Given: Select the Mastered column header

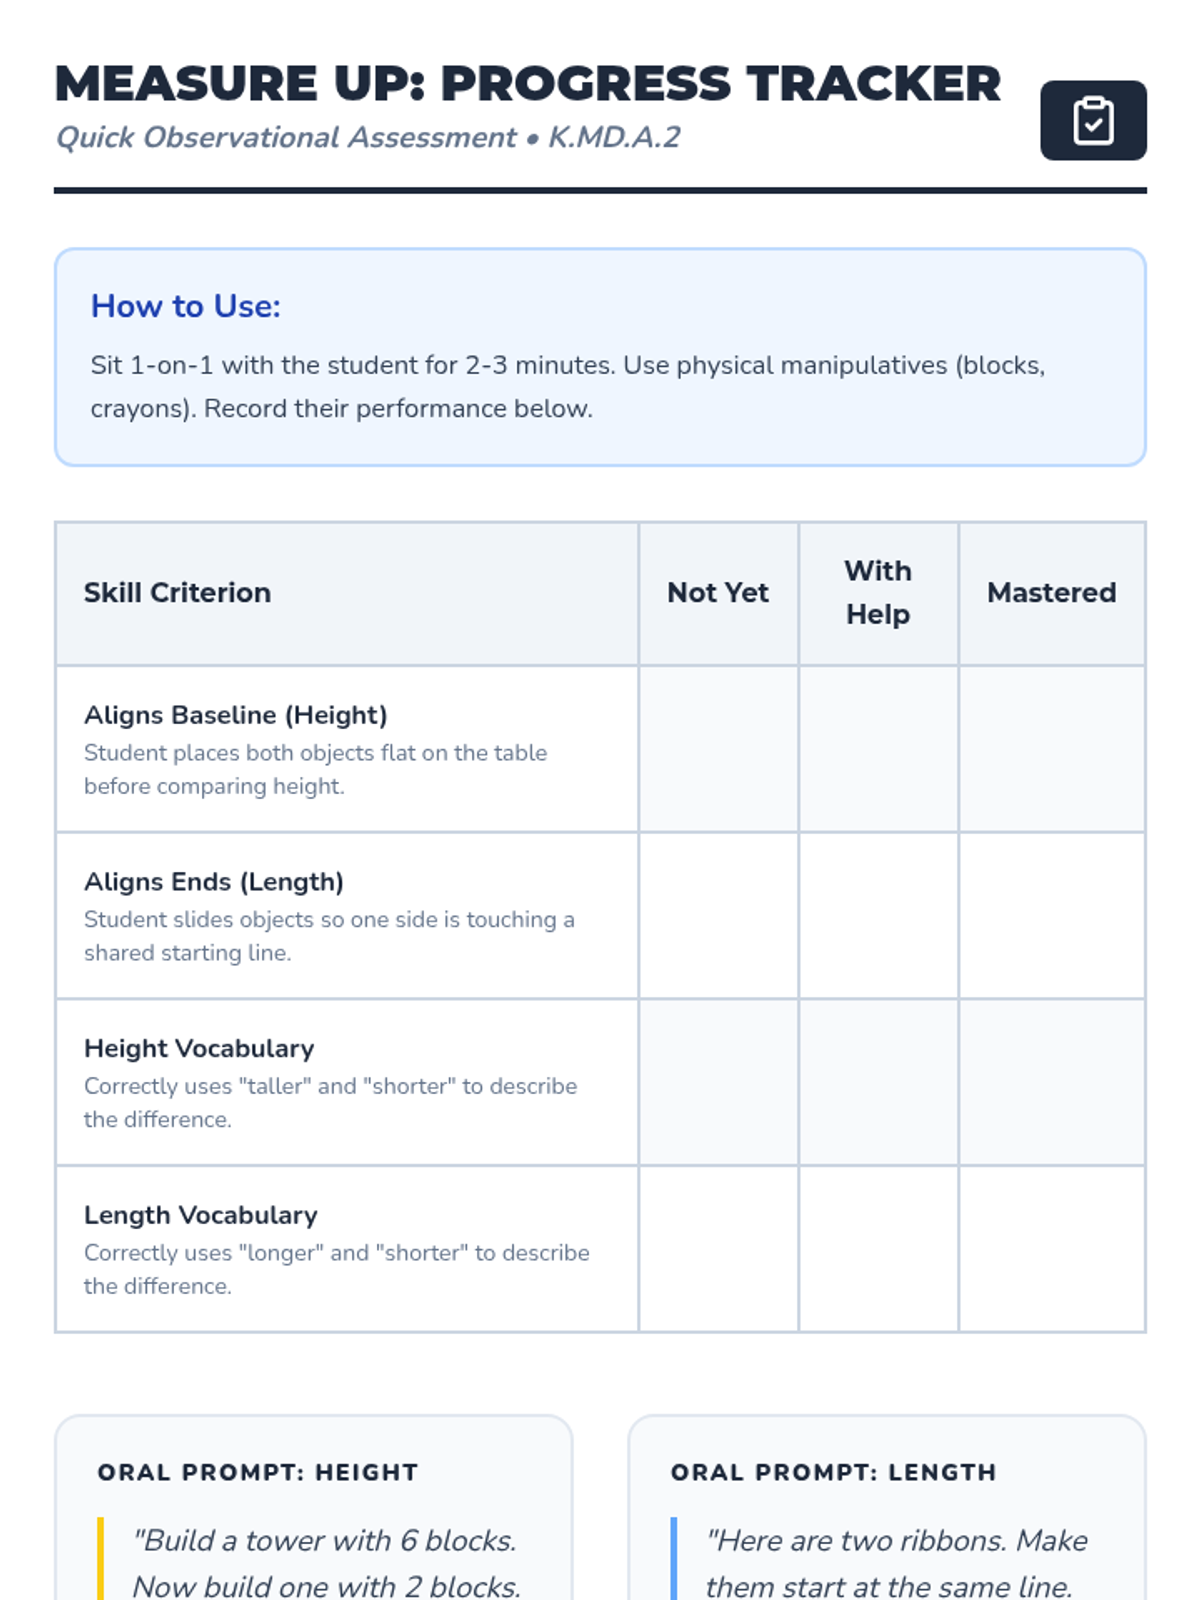Looking at the screenshot, I should click(1051, 593).
